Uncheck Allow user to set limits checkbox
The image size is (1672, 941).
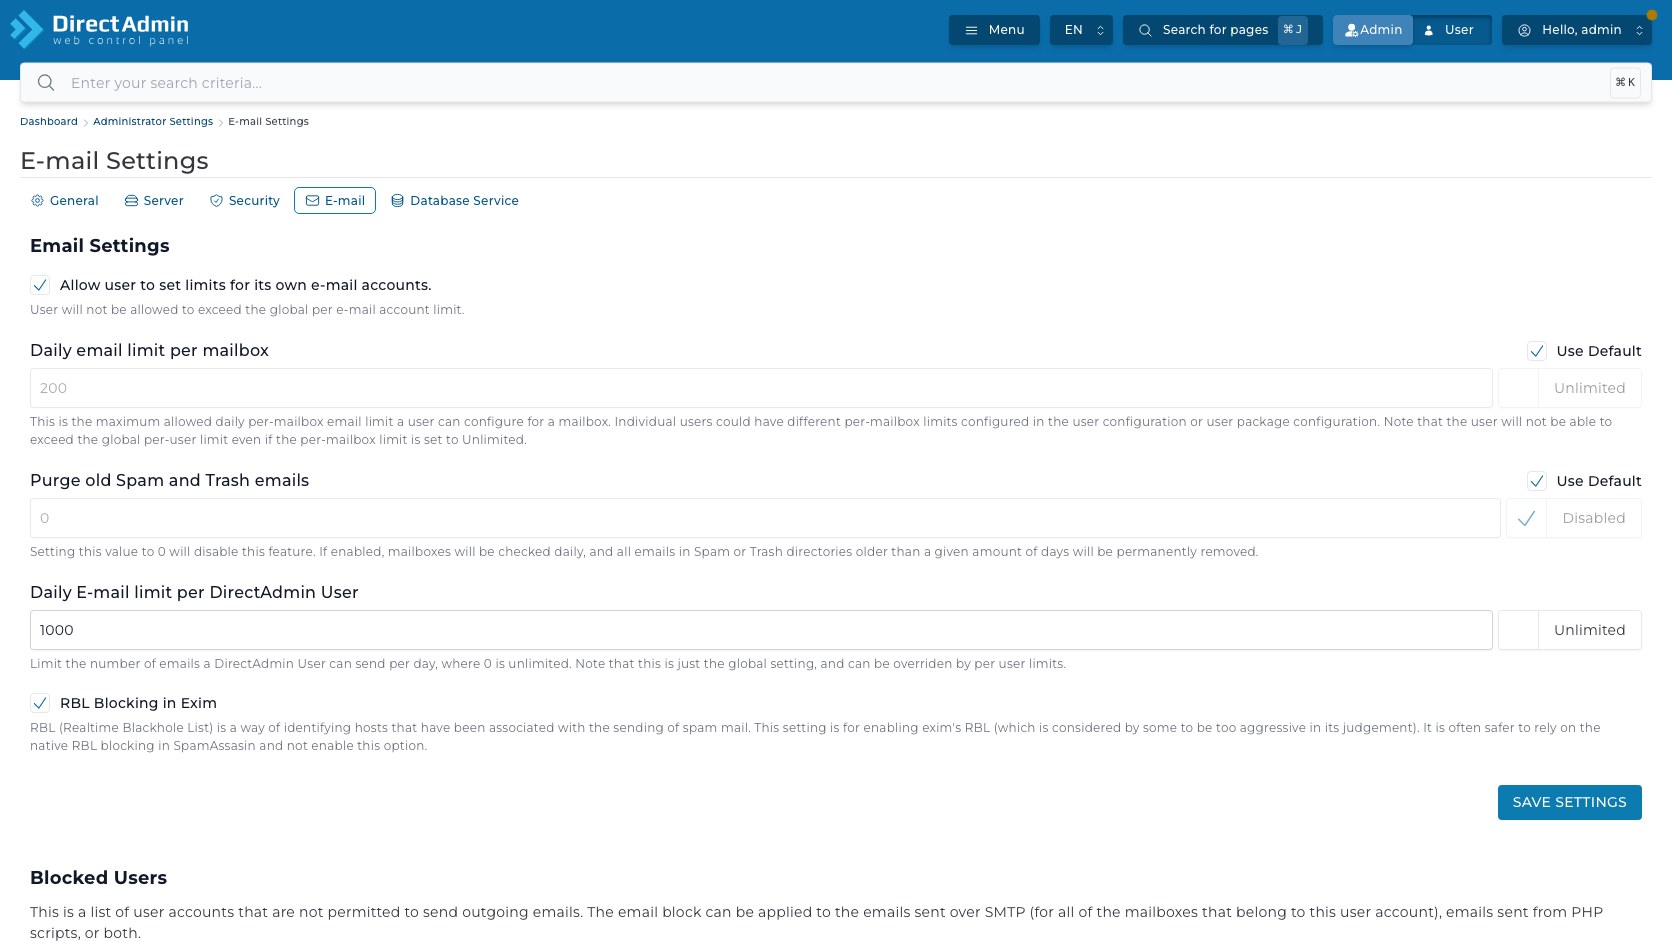[40, 285]
